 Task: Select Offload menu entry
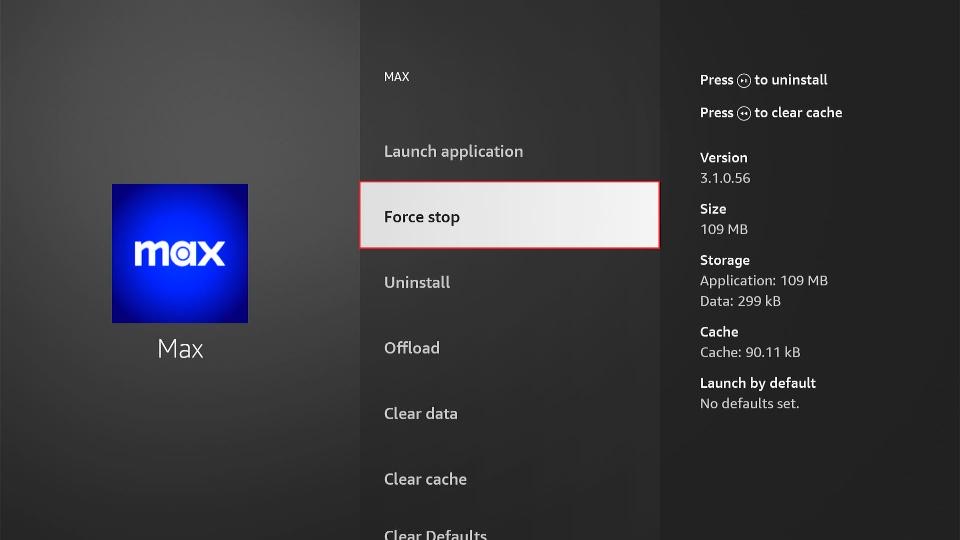click(509, 348)
